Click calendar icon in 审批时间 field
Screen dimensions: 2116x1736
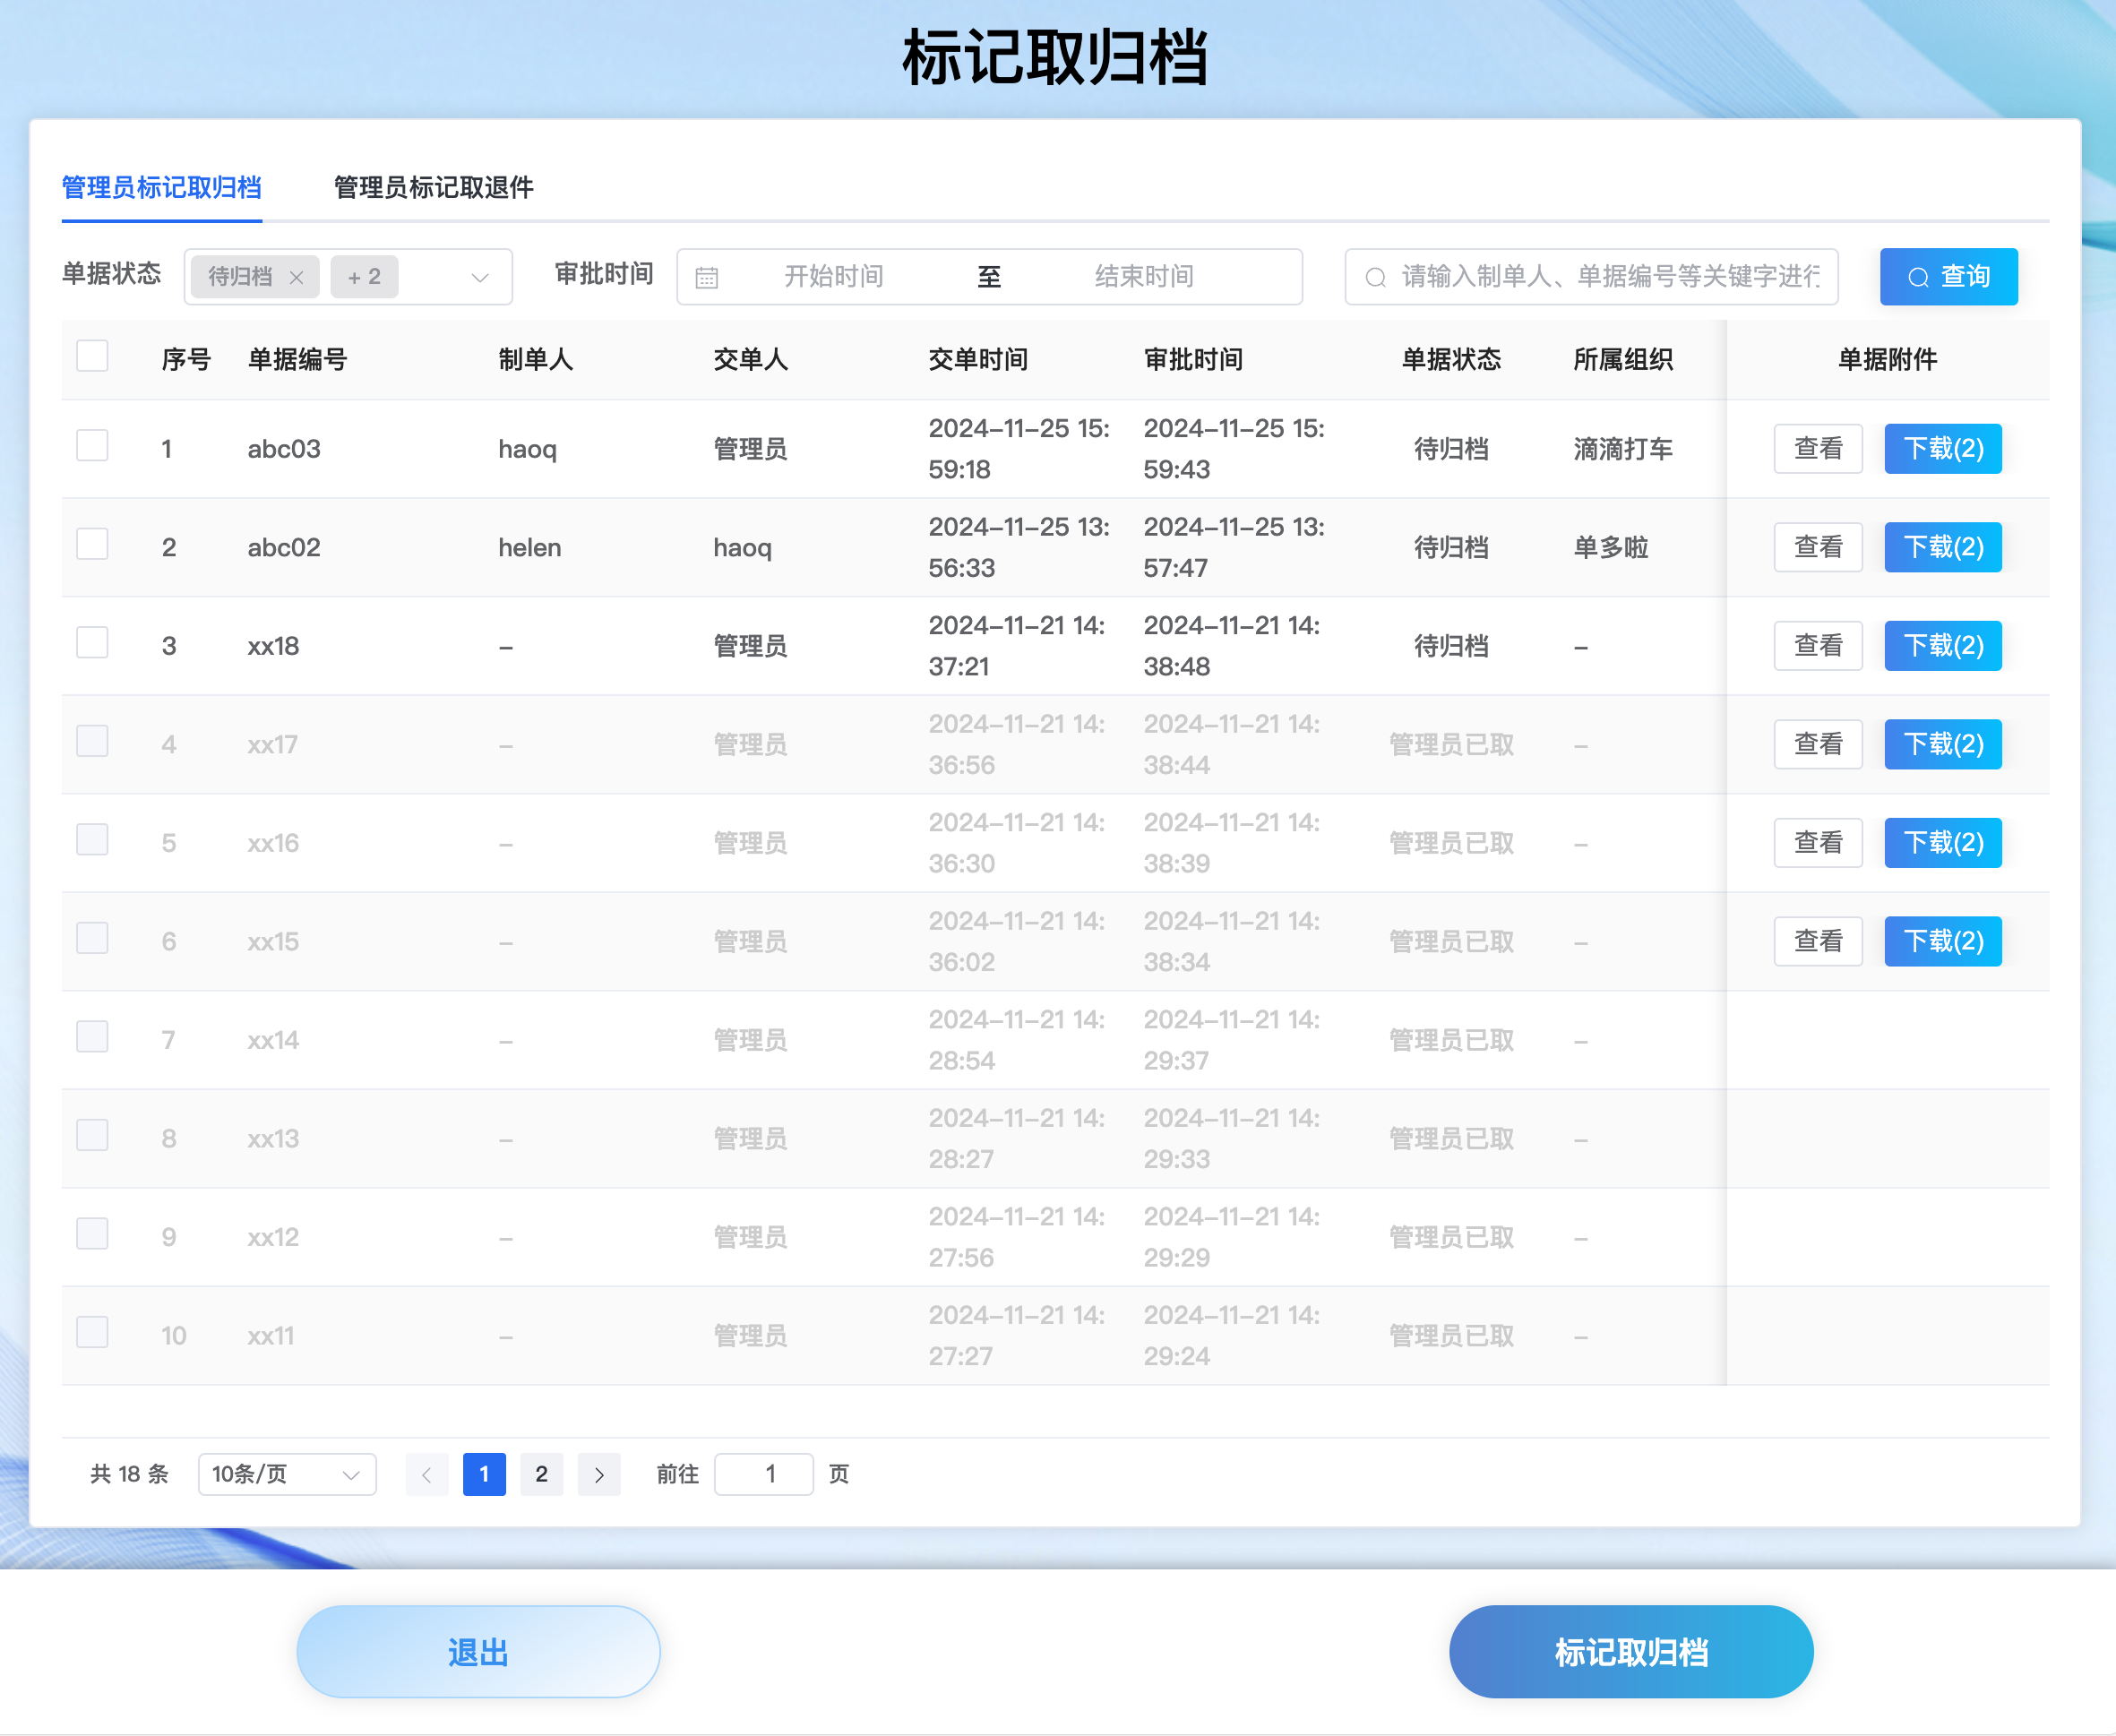pyautogui.click(x=707, y=278)
